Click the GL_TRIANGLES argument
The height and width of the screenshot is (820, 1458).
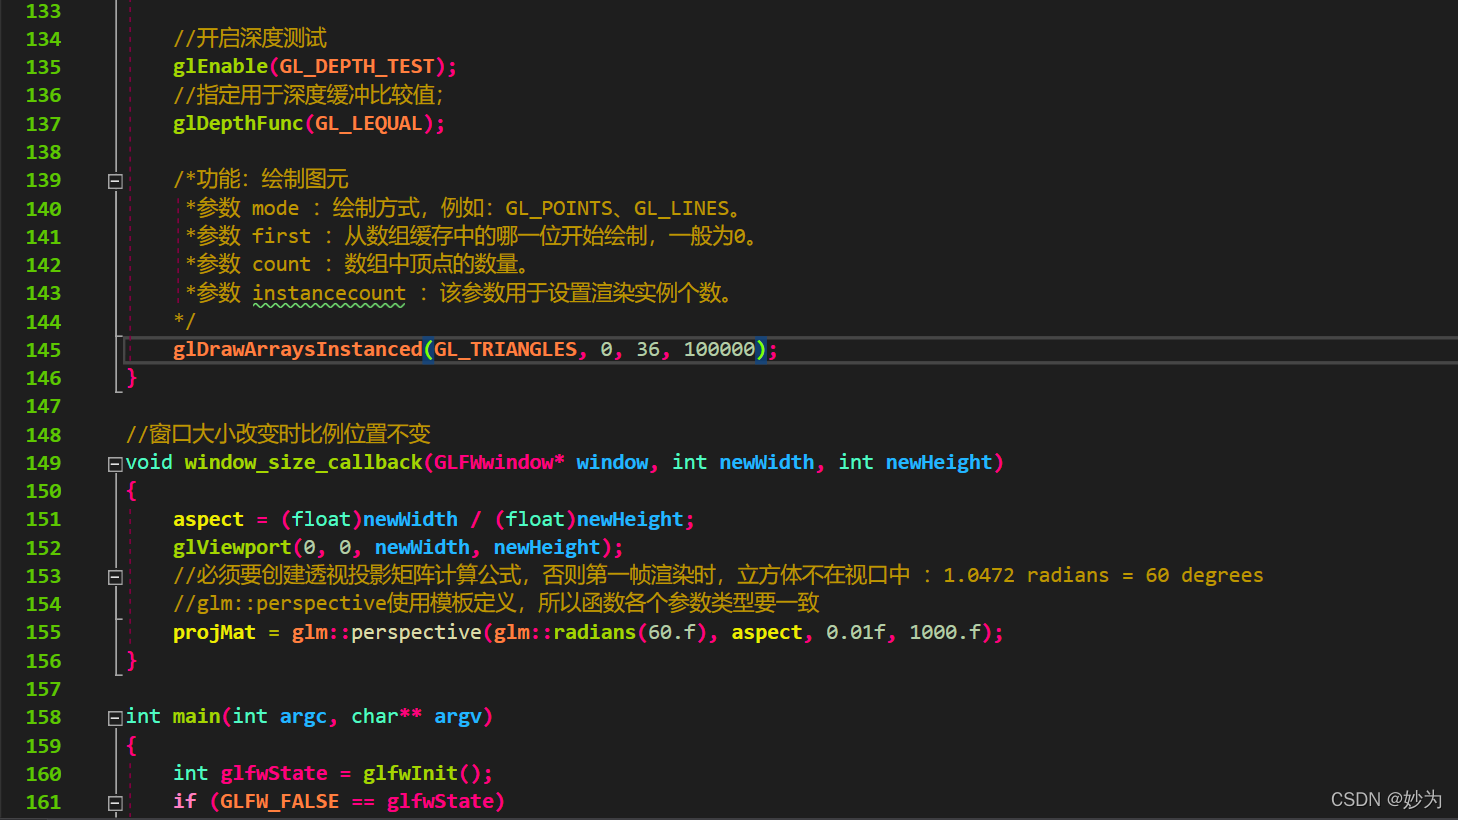click(506, 349)
